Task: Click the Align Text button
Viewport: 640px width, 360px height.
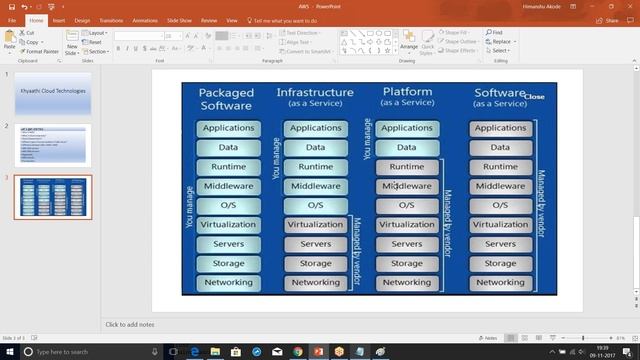Action: coord(295,42)
